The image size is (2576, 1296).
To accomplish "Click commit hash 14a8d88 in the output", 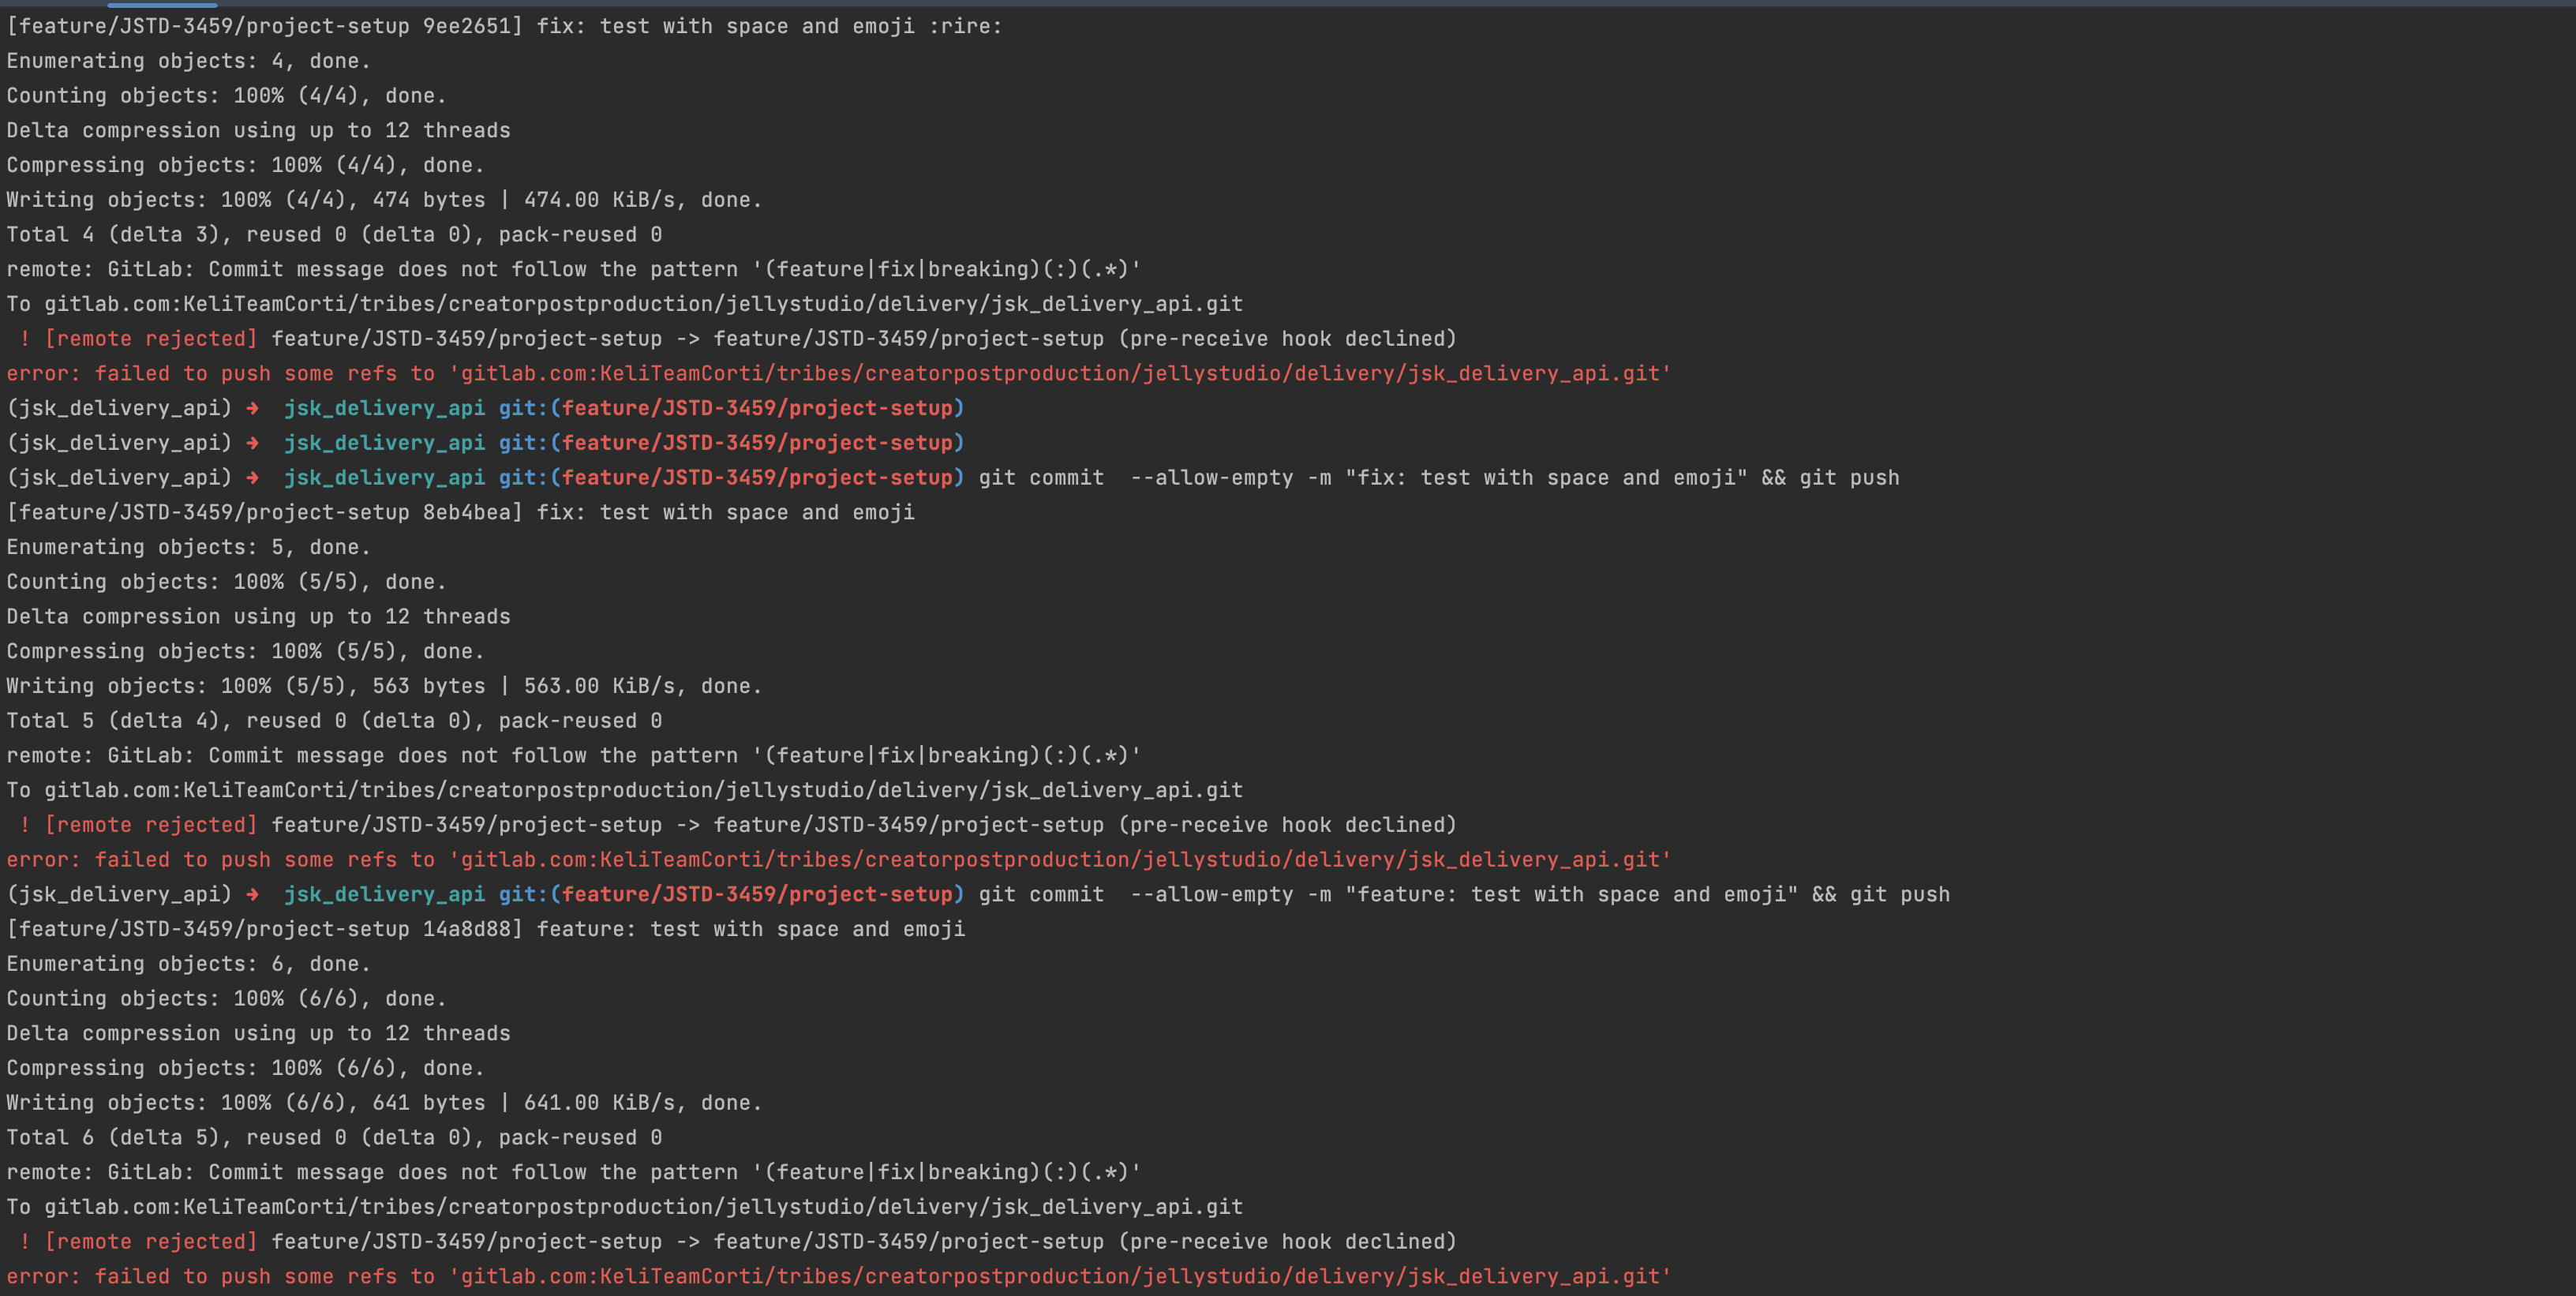I will click(467, 929).
